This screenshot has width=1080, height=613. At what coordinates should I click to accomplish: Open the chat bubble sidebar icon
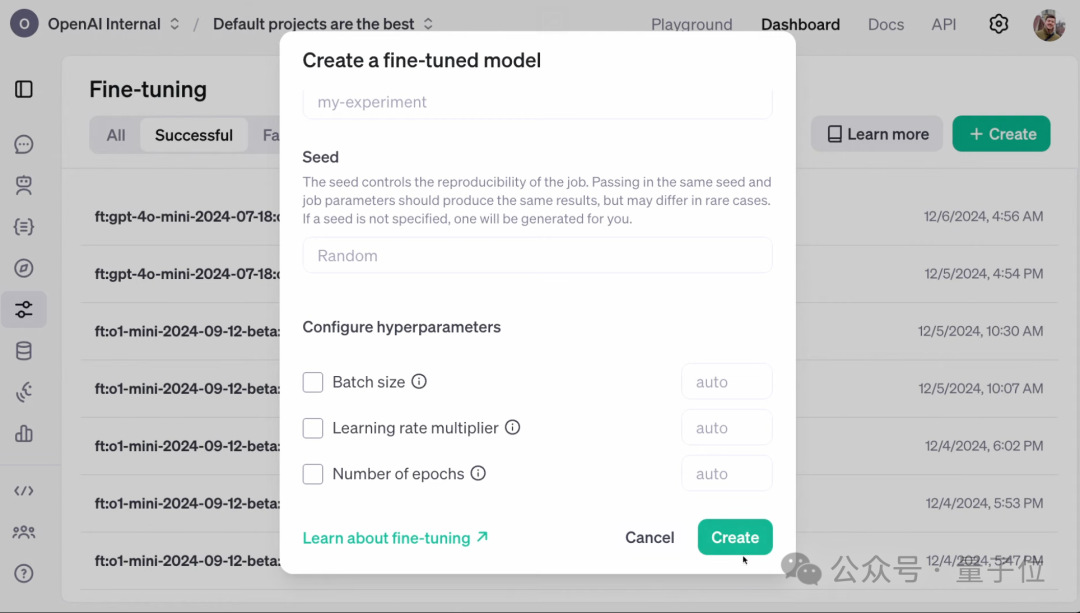click(24, 145)
